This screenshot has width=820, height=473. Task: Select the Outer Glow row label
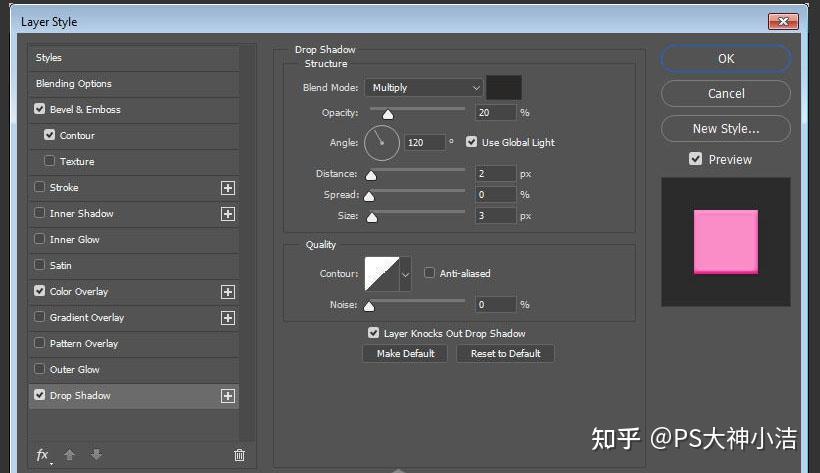(74, 369)
